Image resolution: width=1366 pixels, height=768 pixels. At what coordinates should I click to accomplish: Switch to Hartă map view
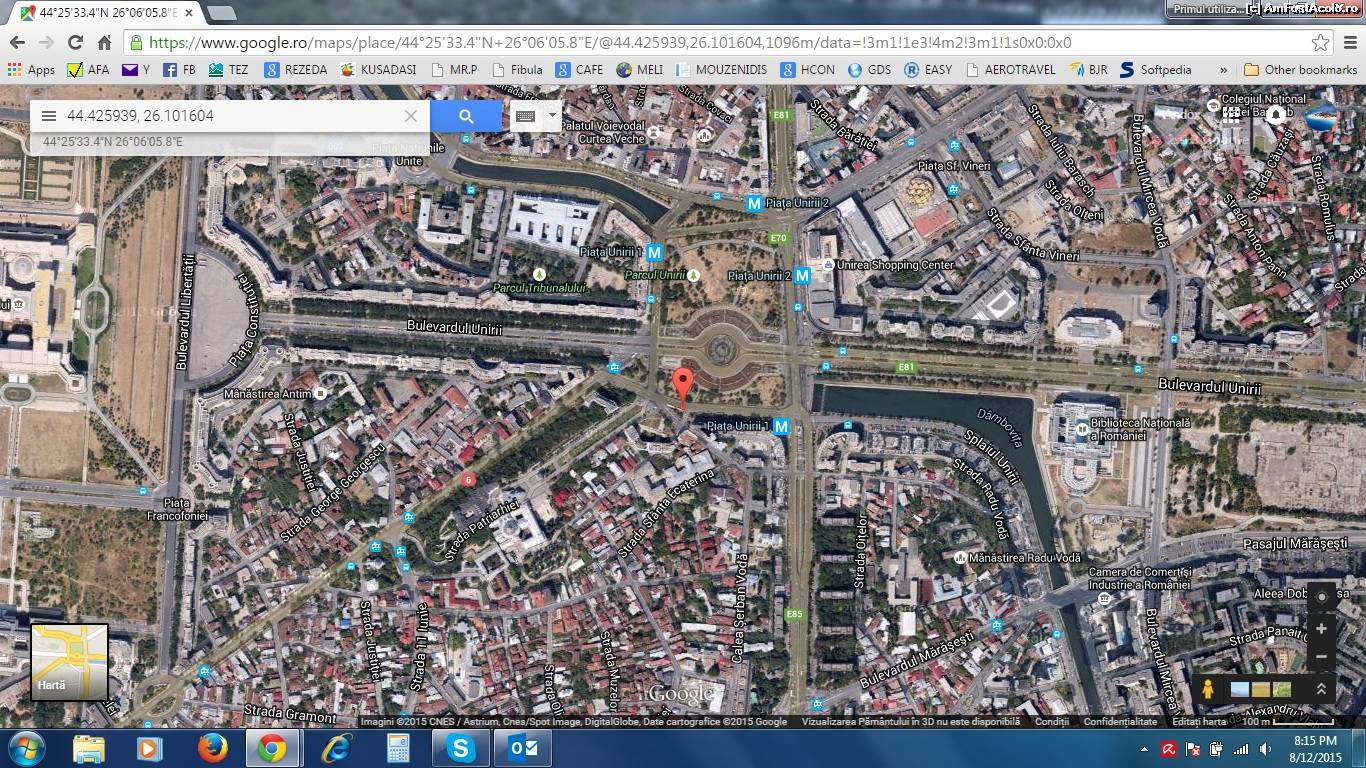[69, 662]
